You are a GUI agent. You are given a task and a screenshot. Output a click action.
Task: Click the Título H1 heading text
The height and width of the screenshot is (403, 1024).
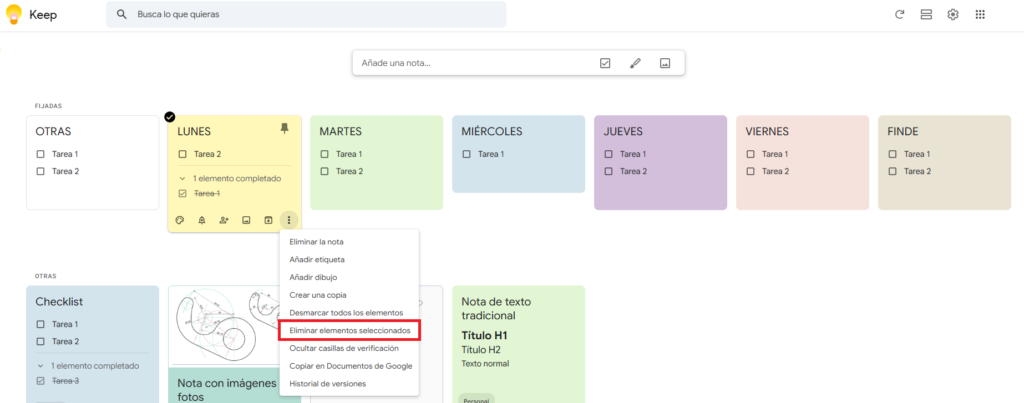click(x=485, y=336)
